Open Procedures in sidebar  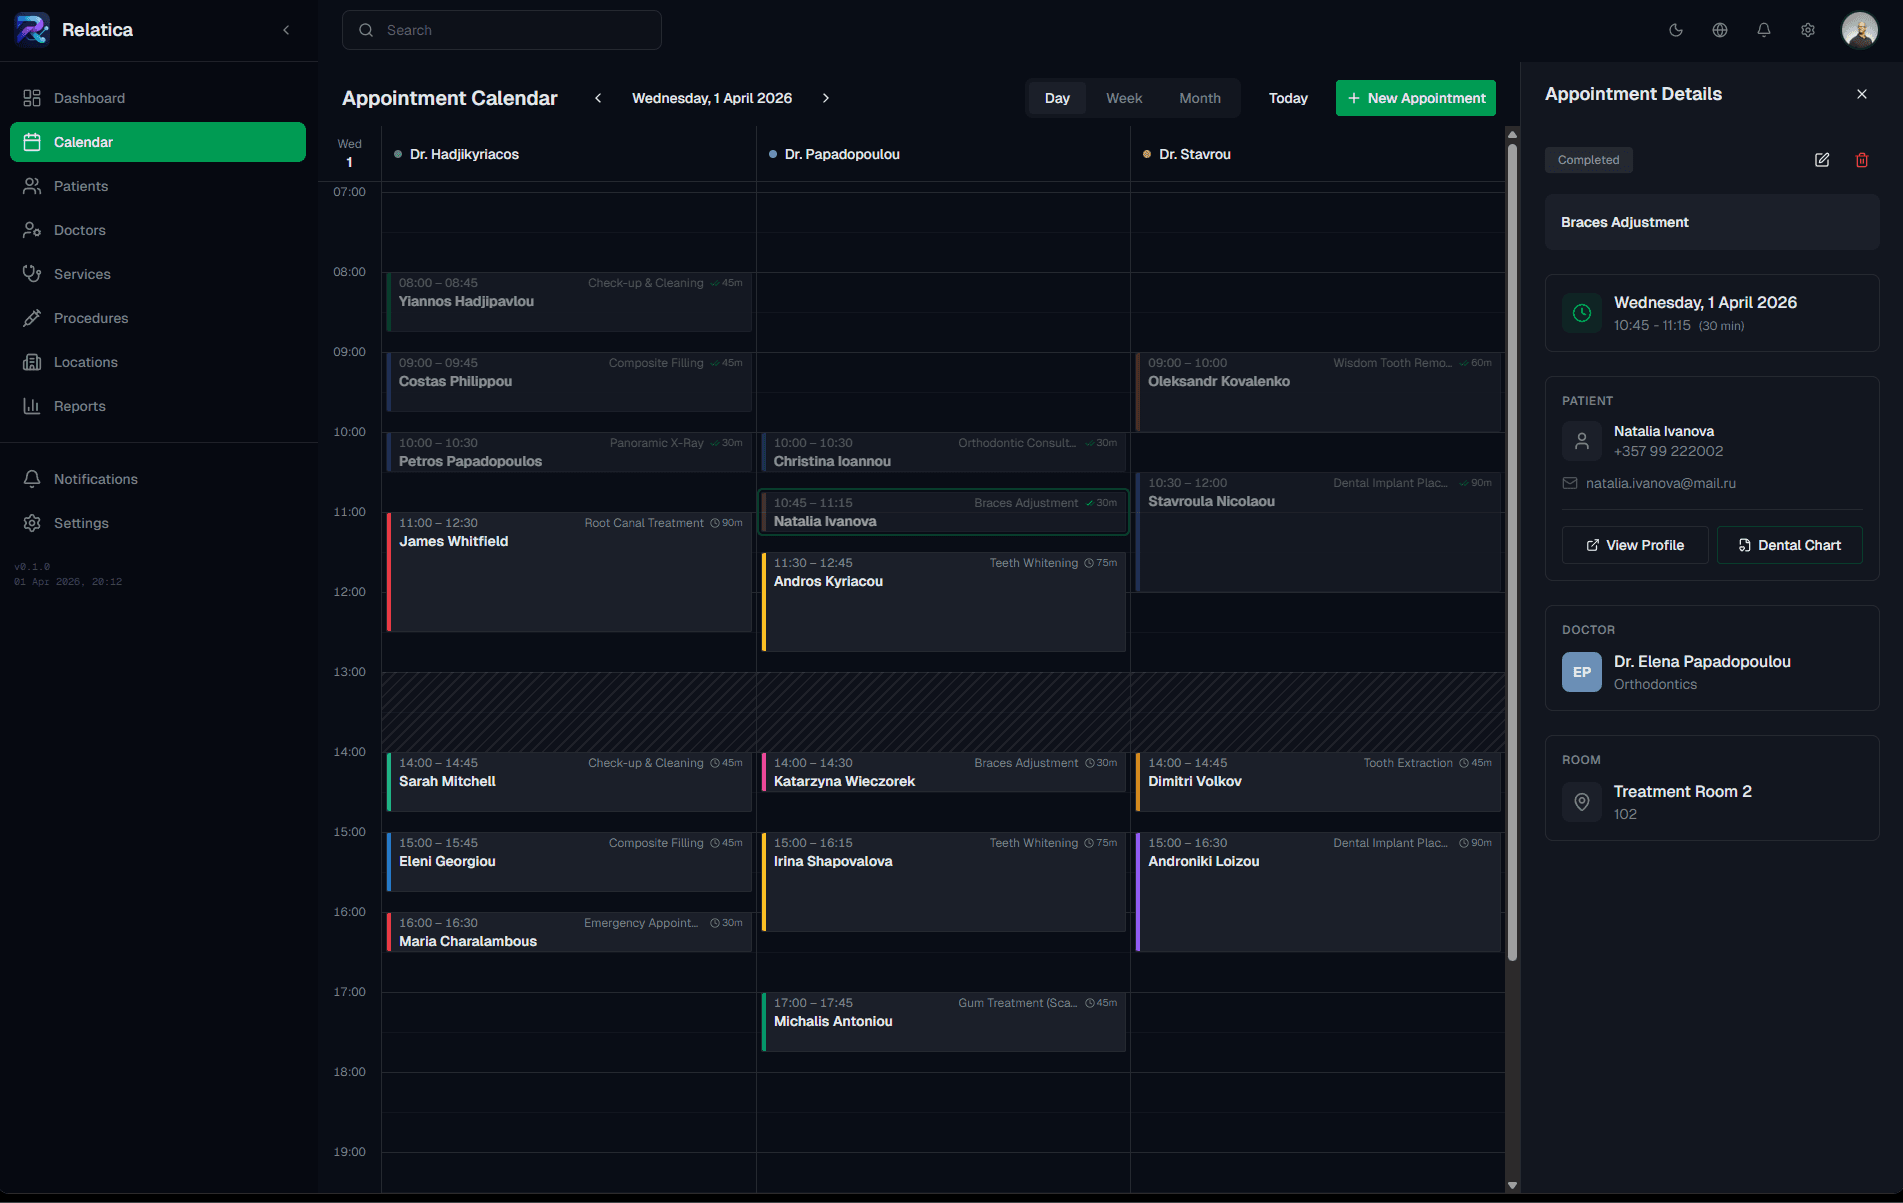click(x=158, y=318)
